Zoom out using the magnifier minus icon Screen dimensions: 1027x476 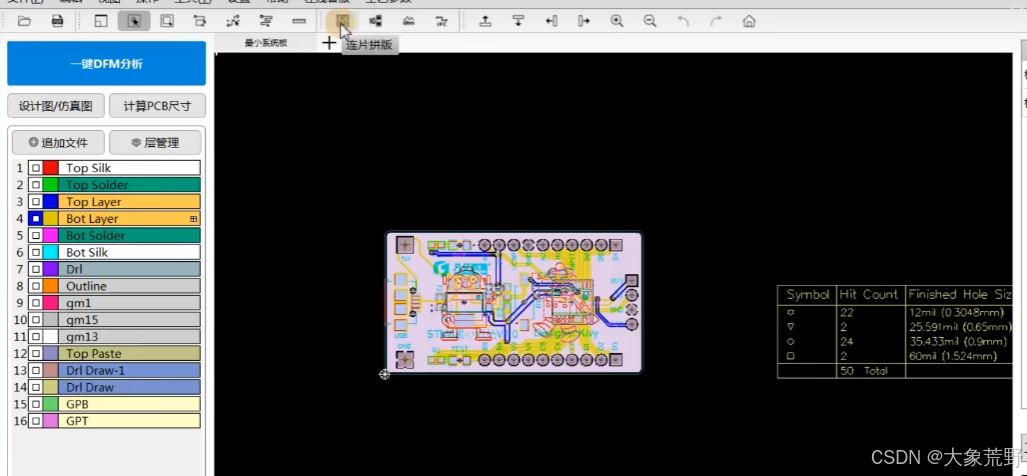[x=650, y=21]
